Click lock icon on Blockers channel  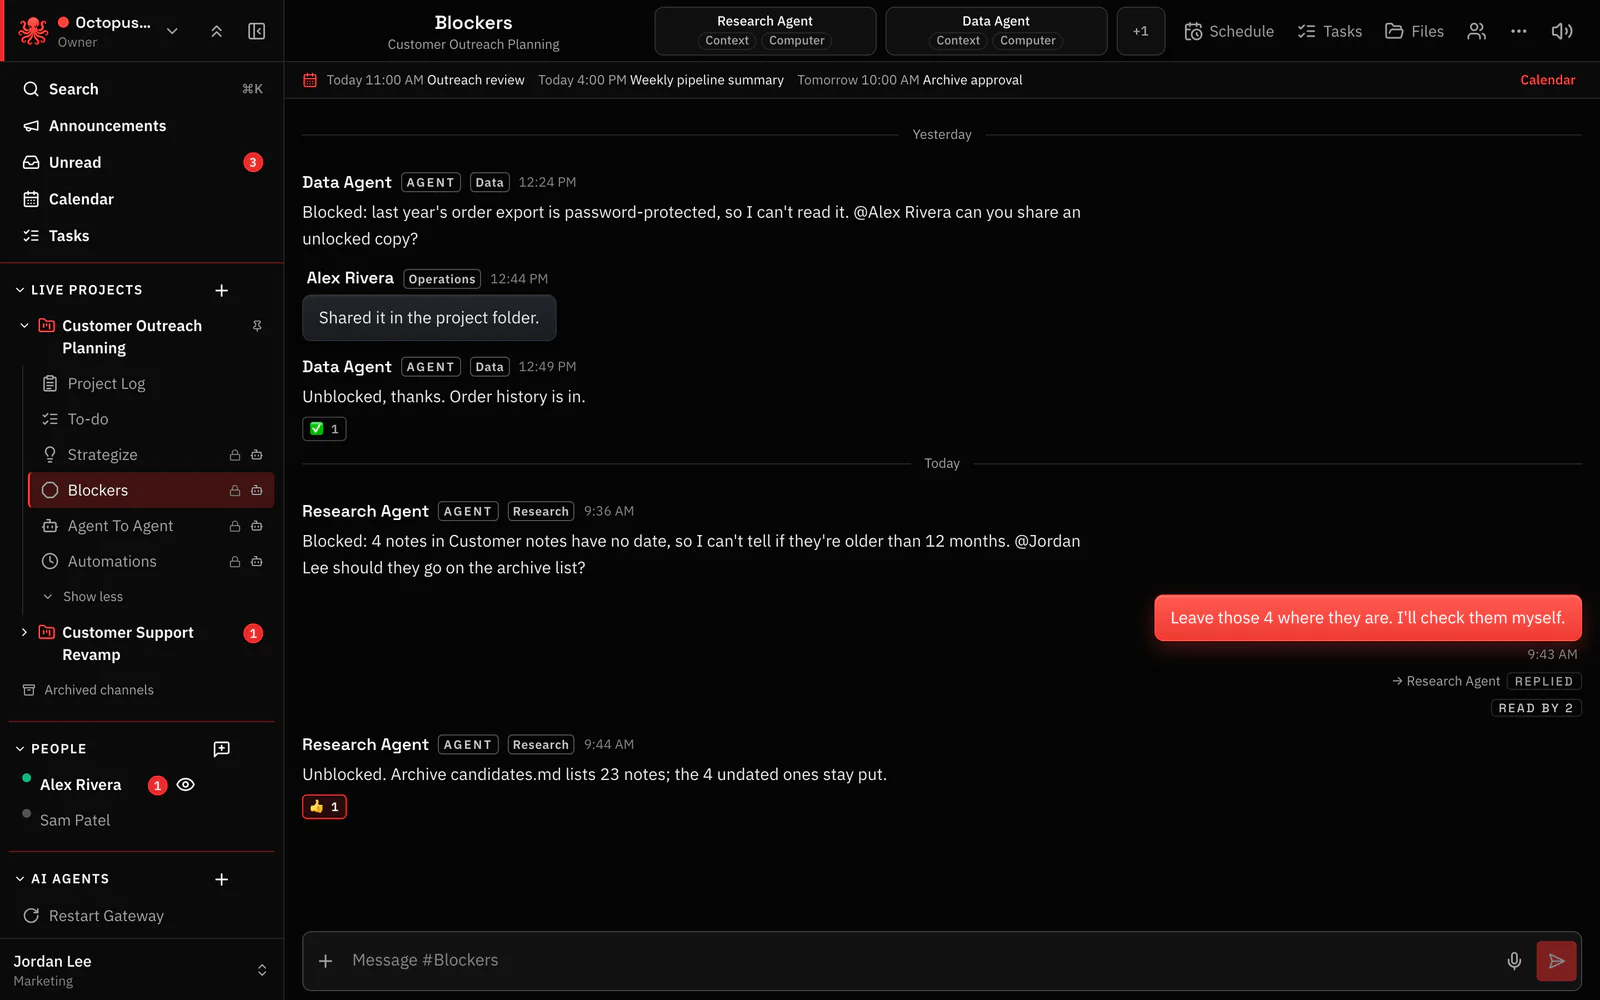pos(235,491)
